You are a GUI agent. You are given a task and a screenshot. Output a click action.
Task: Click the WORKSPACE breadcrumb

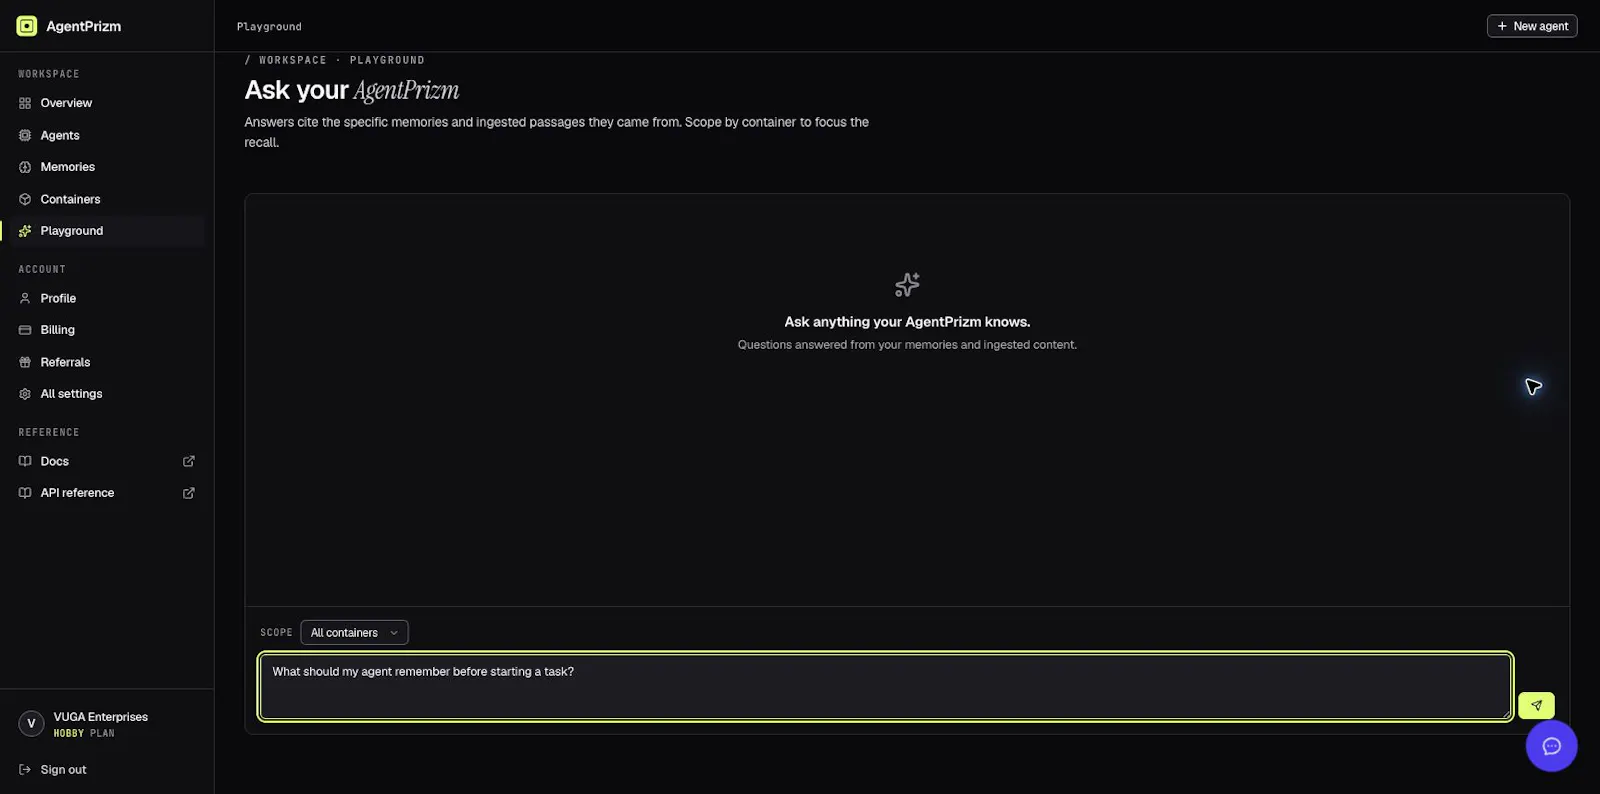[293, 60]
